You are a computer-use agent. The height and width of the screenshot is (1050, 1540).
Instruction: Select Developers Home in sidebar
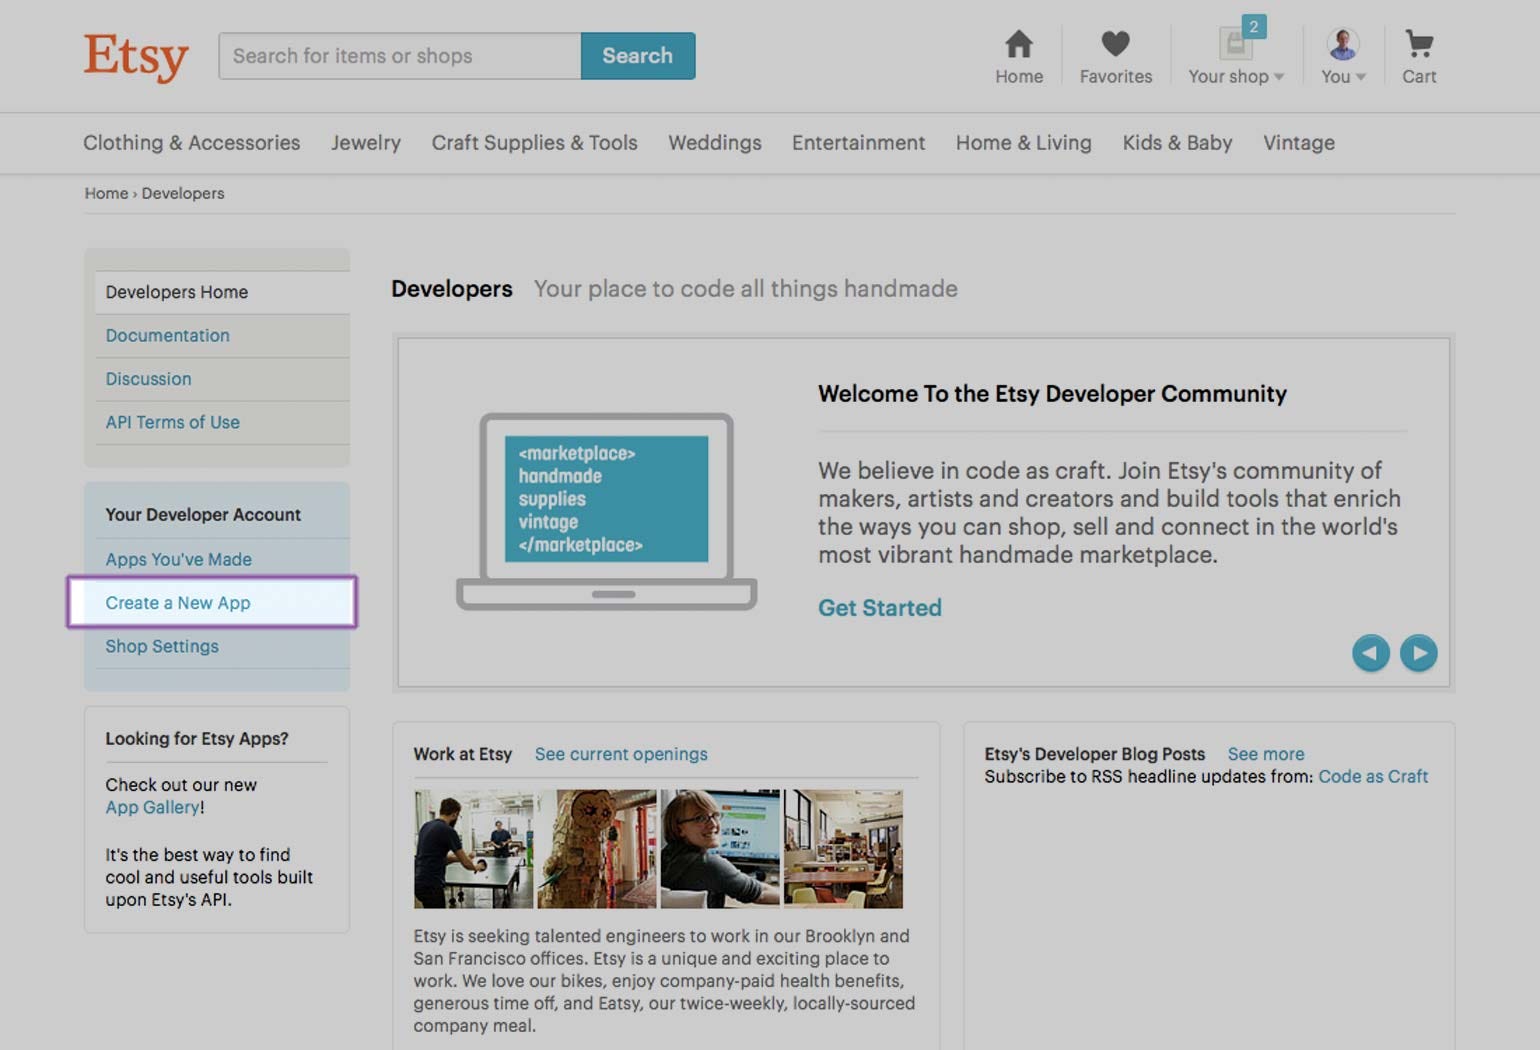click(x=222, y=292)
